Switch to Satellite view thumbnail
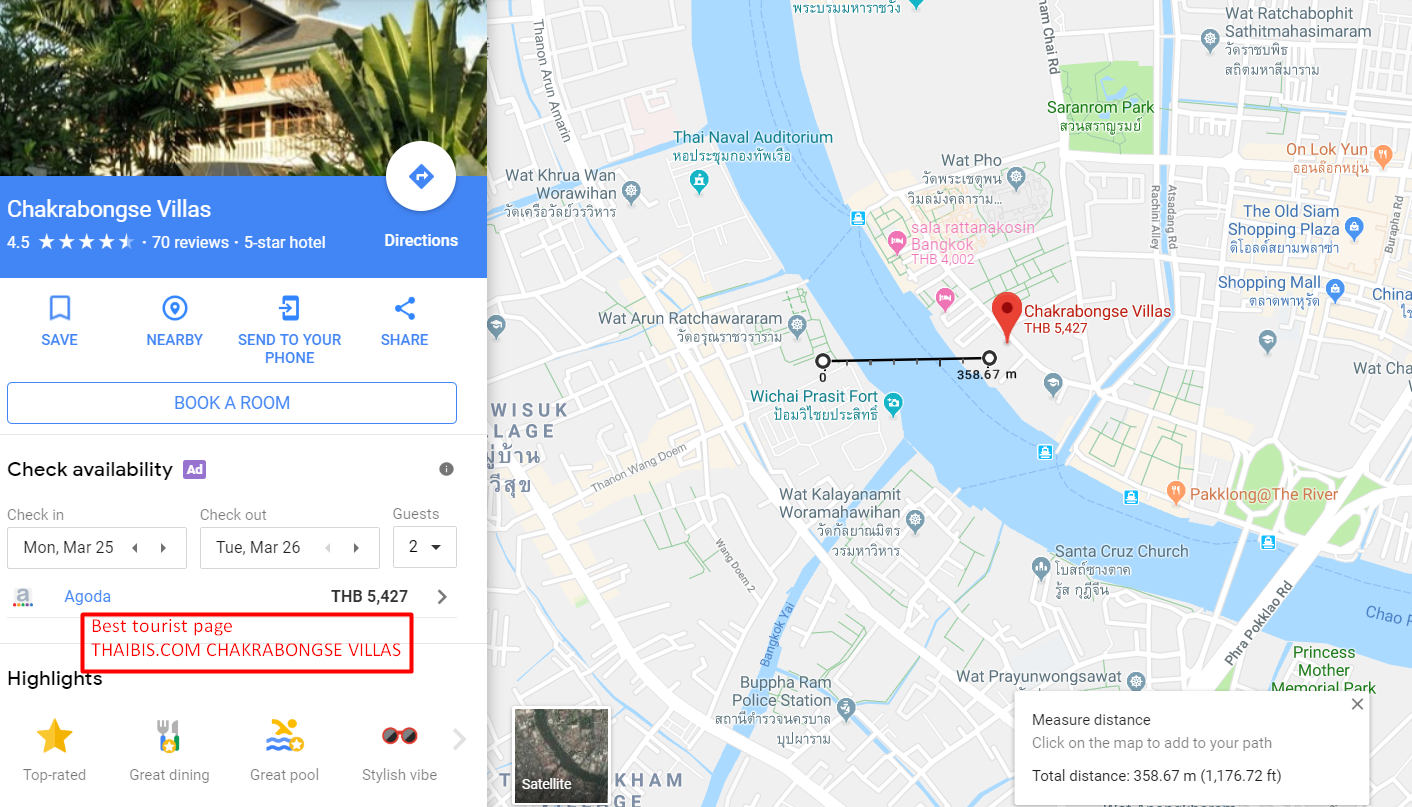The height and width of the screenshot is (807, 1412). [x=561, y=755]
